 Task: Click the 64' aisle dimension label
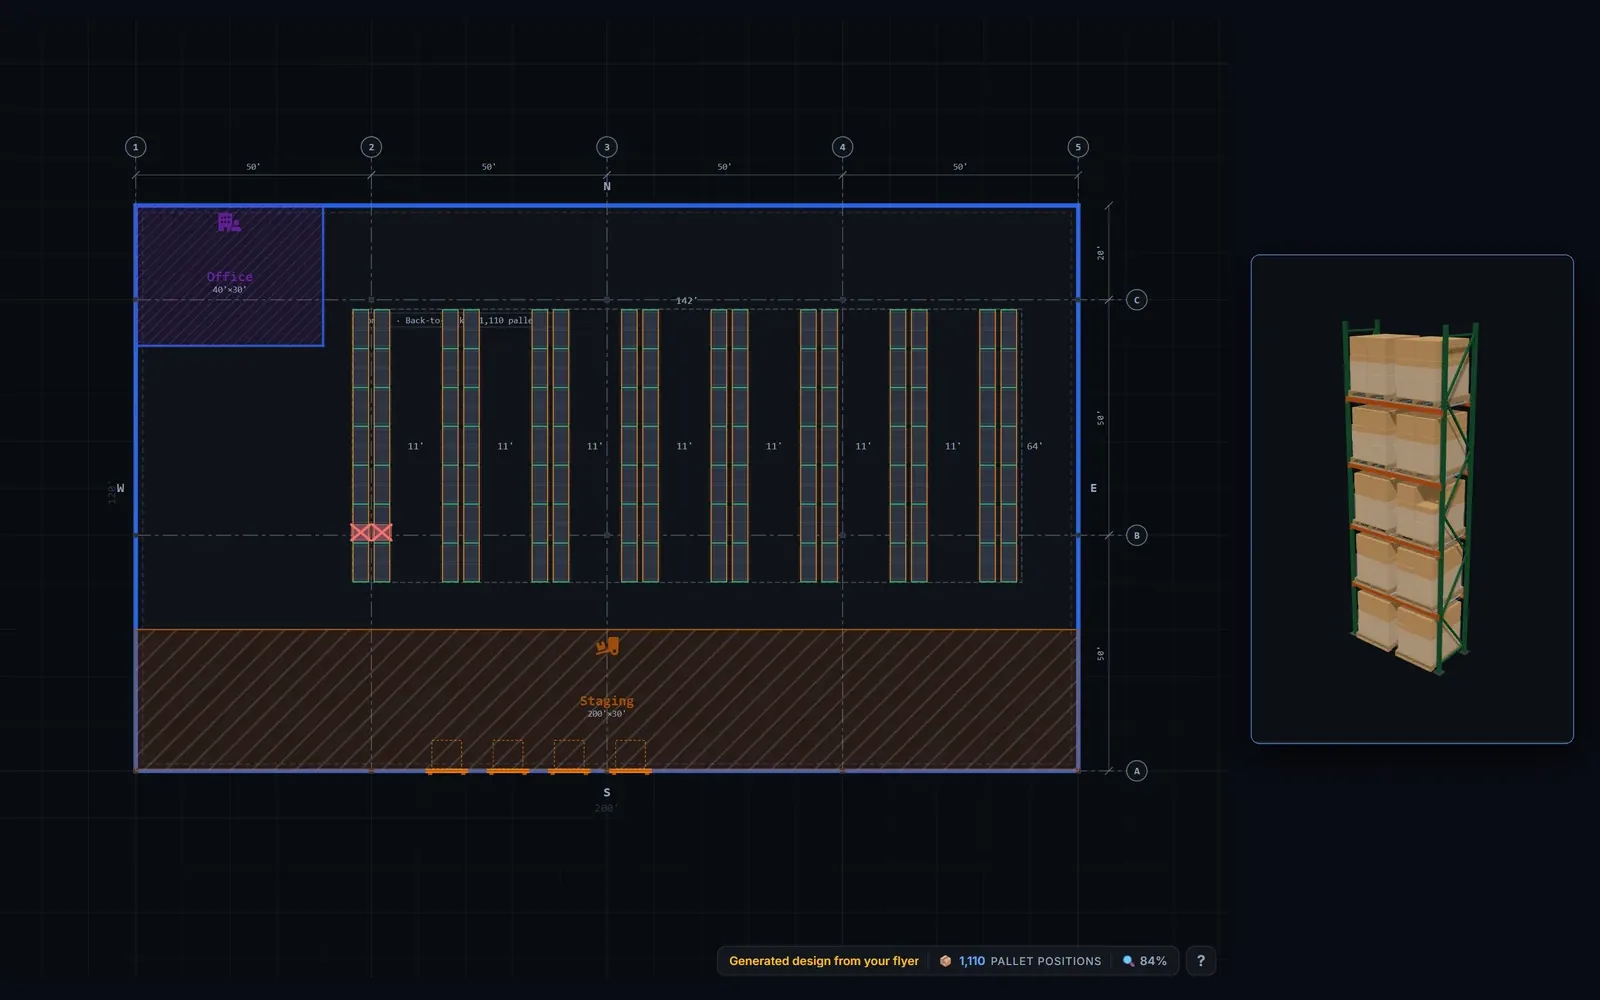pos(1035,446)
